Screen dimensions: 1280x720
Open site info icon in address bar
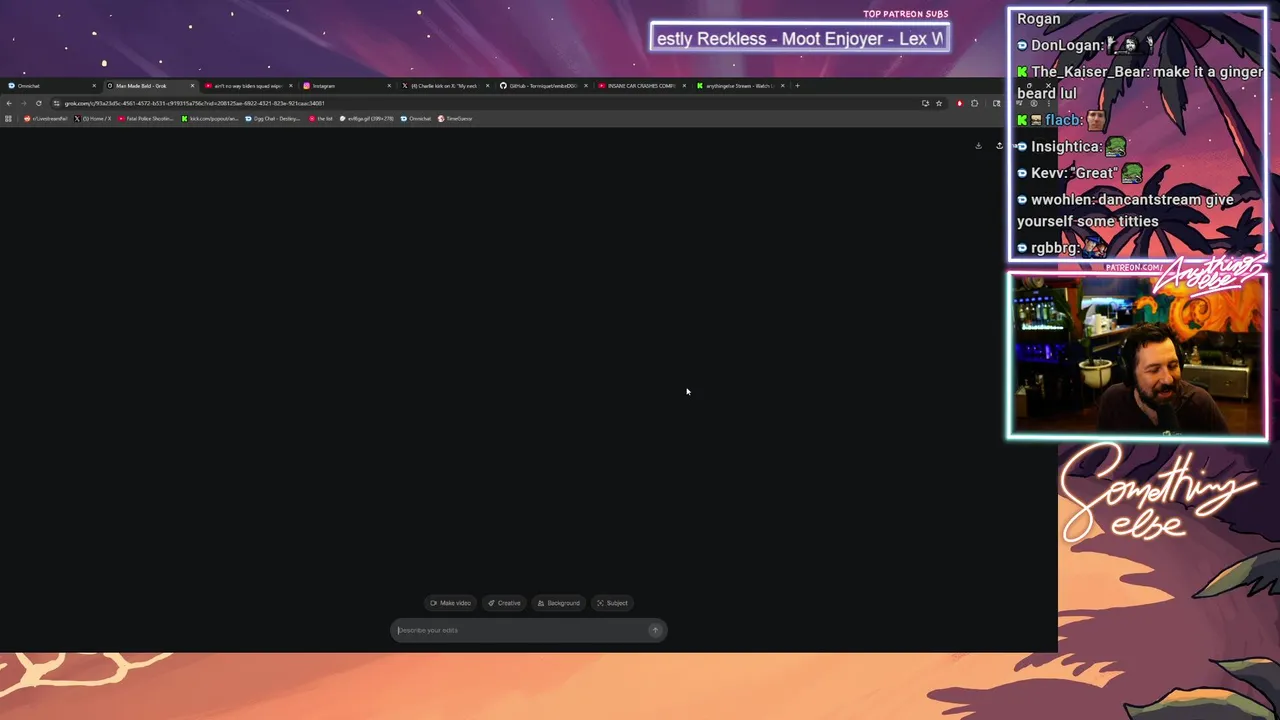click(57, 103)
